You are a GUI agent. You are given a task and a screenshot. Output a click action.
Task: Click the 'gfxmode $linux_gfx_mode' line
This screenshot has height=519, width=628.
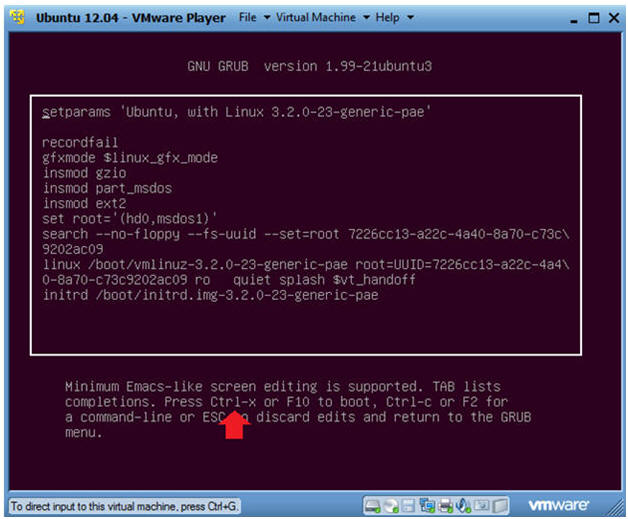pyautogui.click(x=130, y=158)
